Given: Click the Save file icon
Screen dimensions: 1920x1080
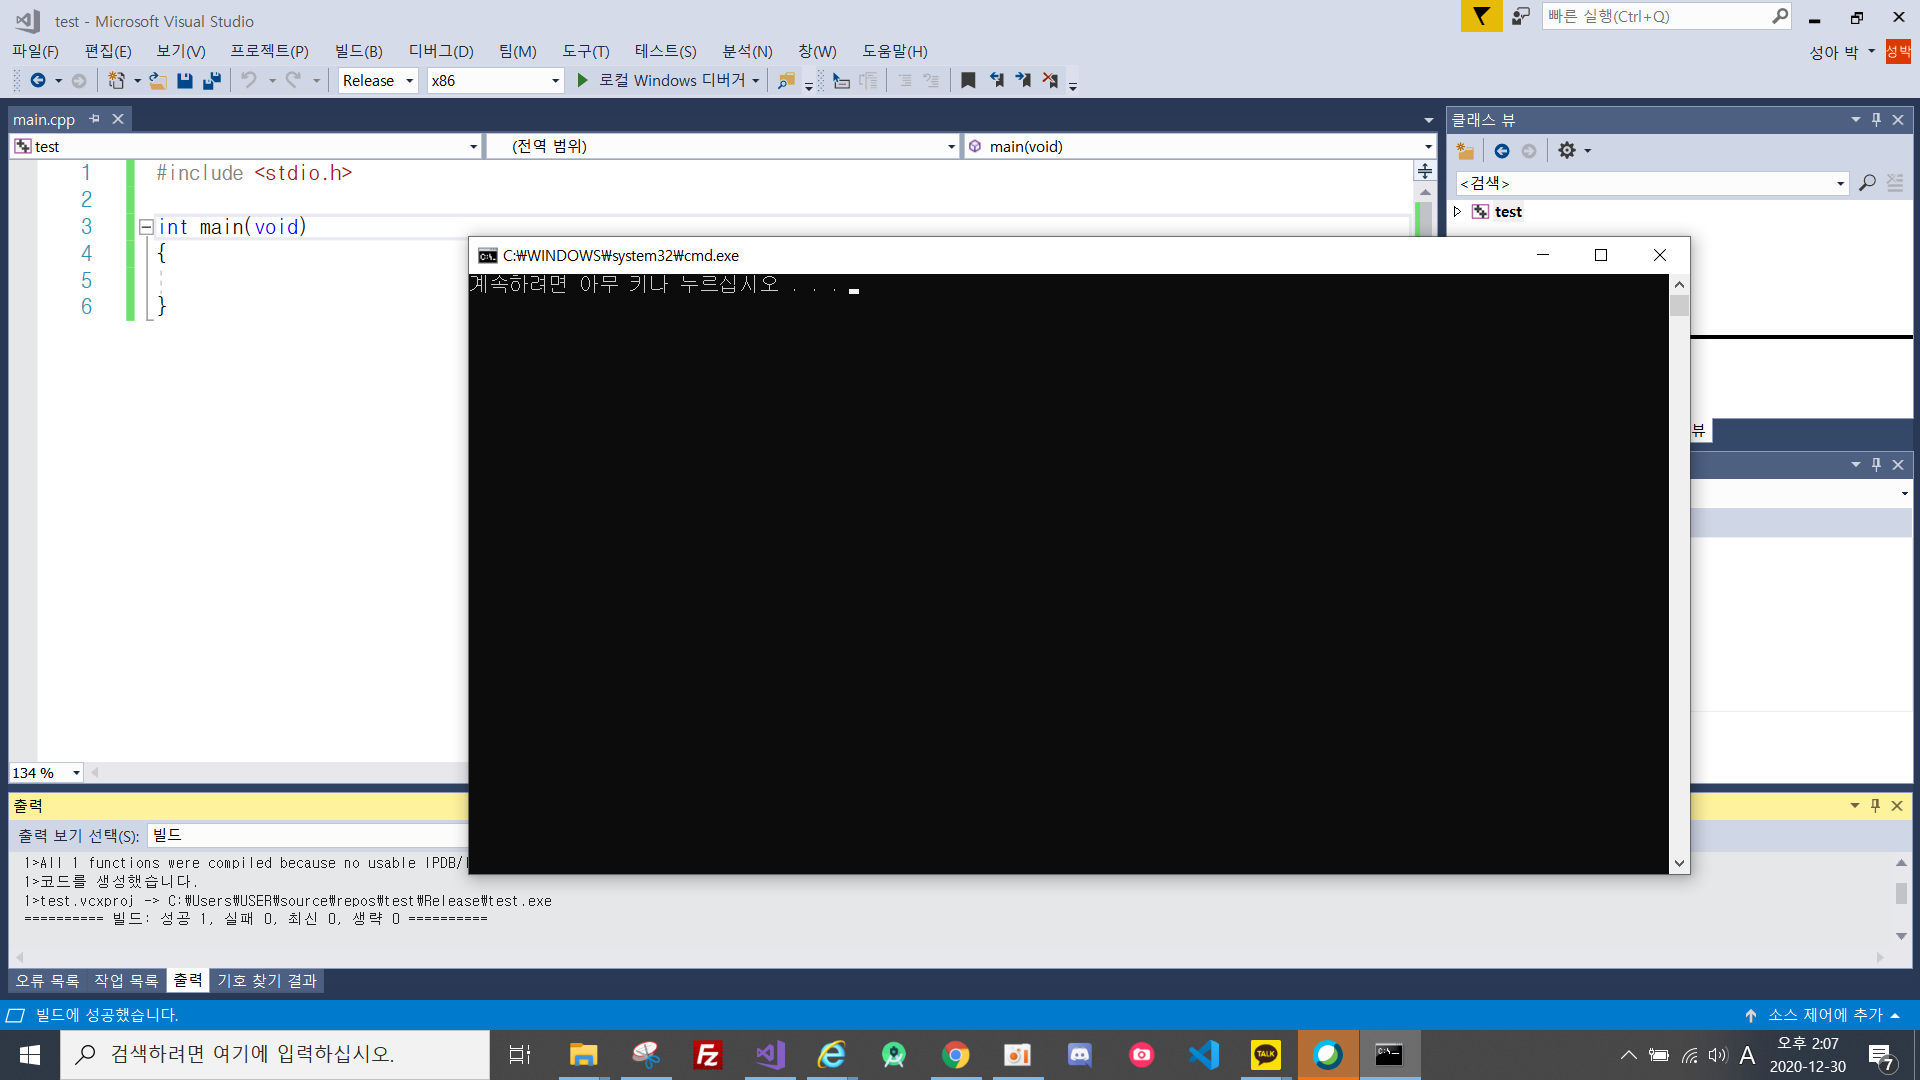Looking at the screenshot, I should coord(185,81).
